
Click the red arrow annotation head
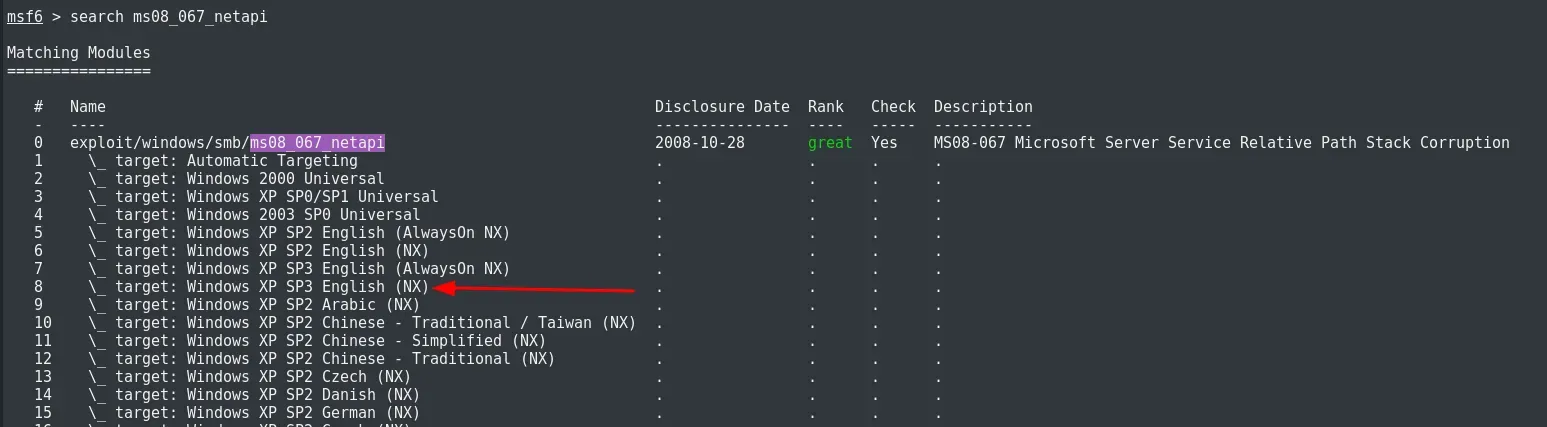point(446,288)
